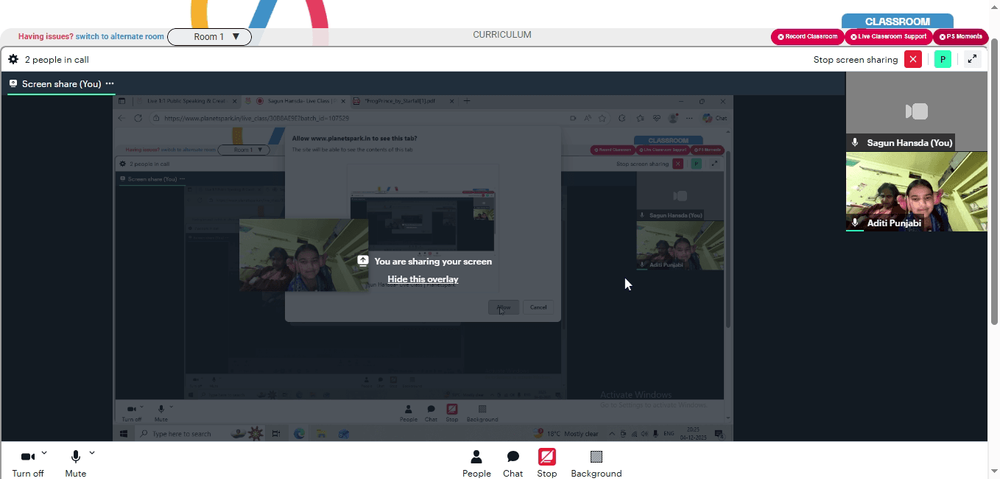Screen dimensions: 1000x479
Task: Click Cancel in the shared dialog preview
Action: coord(538,307)
